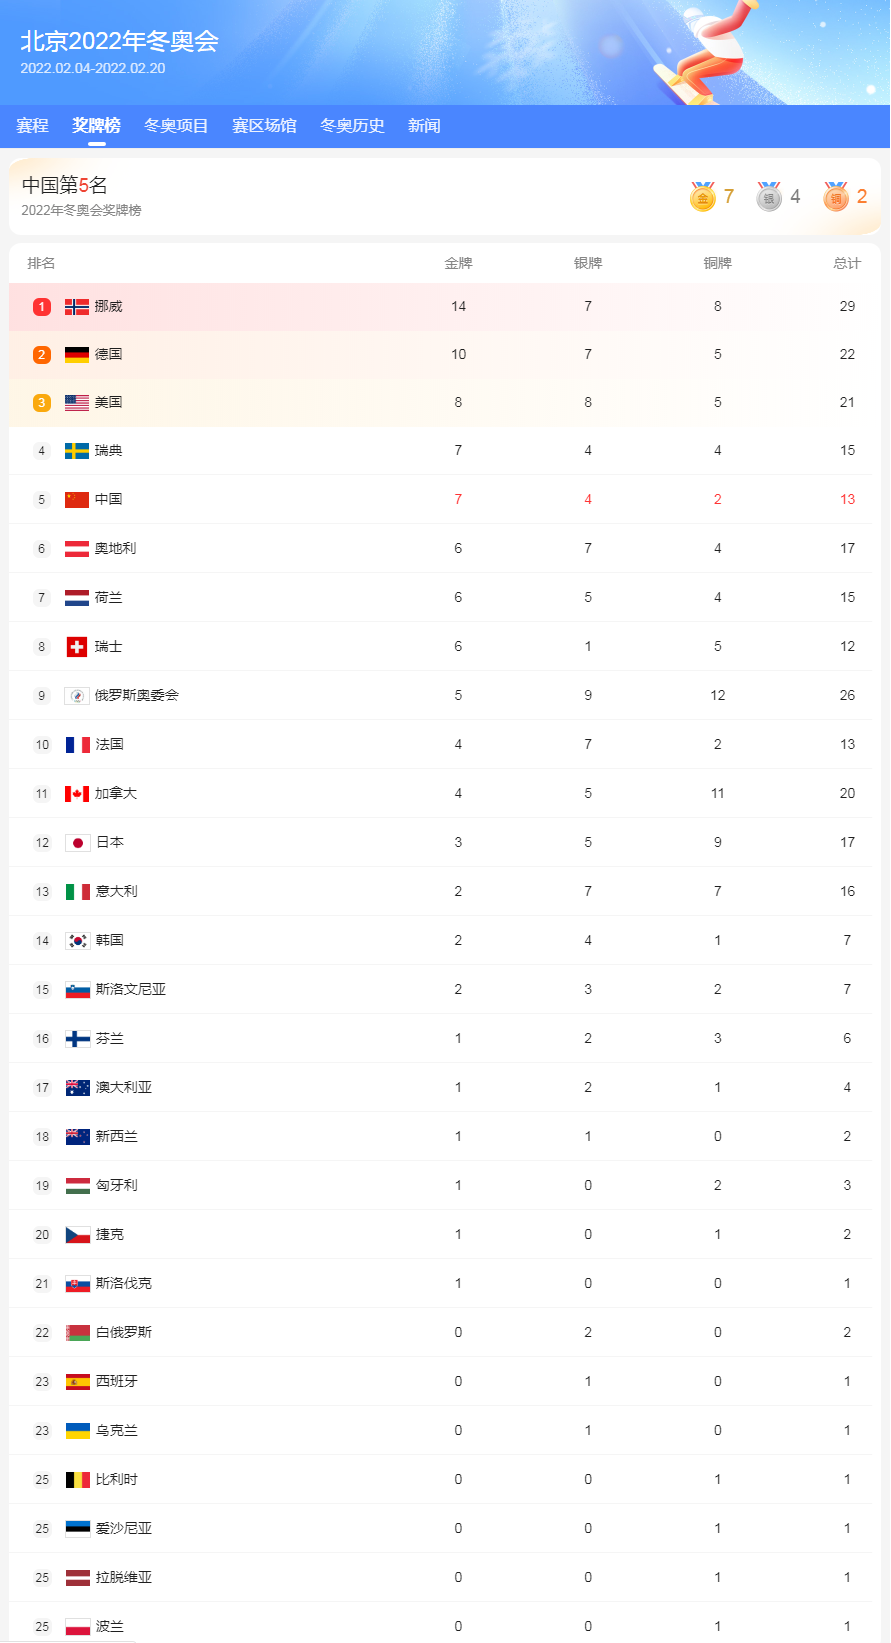Viewport: 891px width, 1643px height.
Task: Click the Russian Olympic Committee flag icon
Action: coord(77,696)
